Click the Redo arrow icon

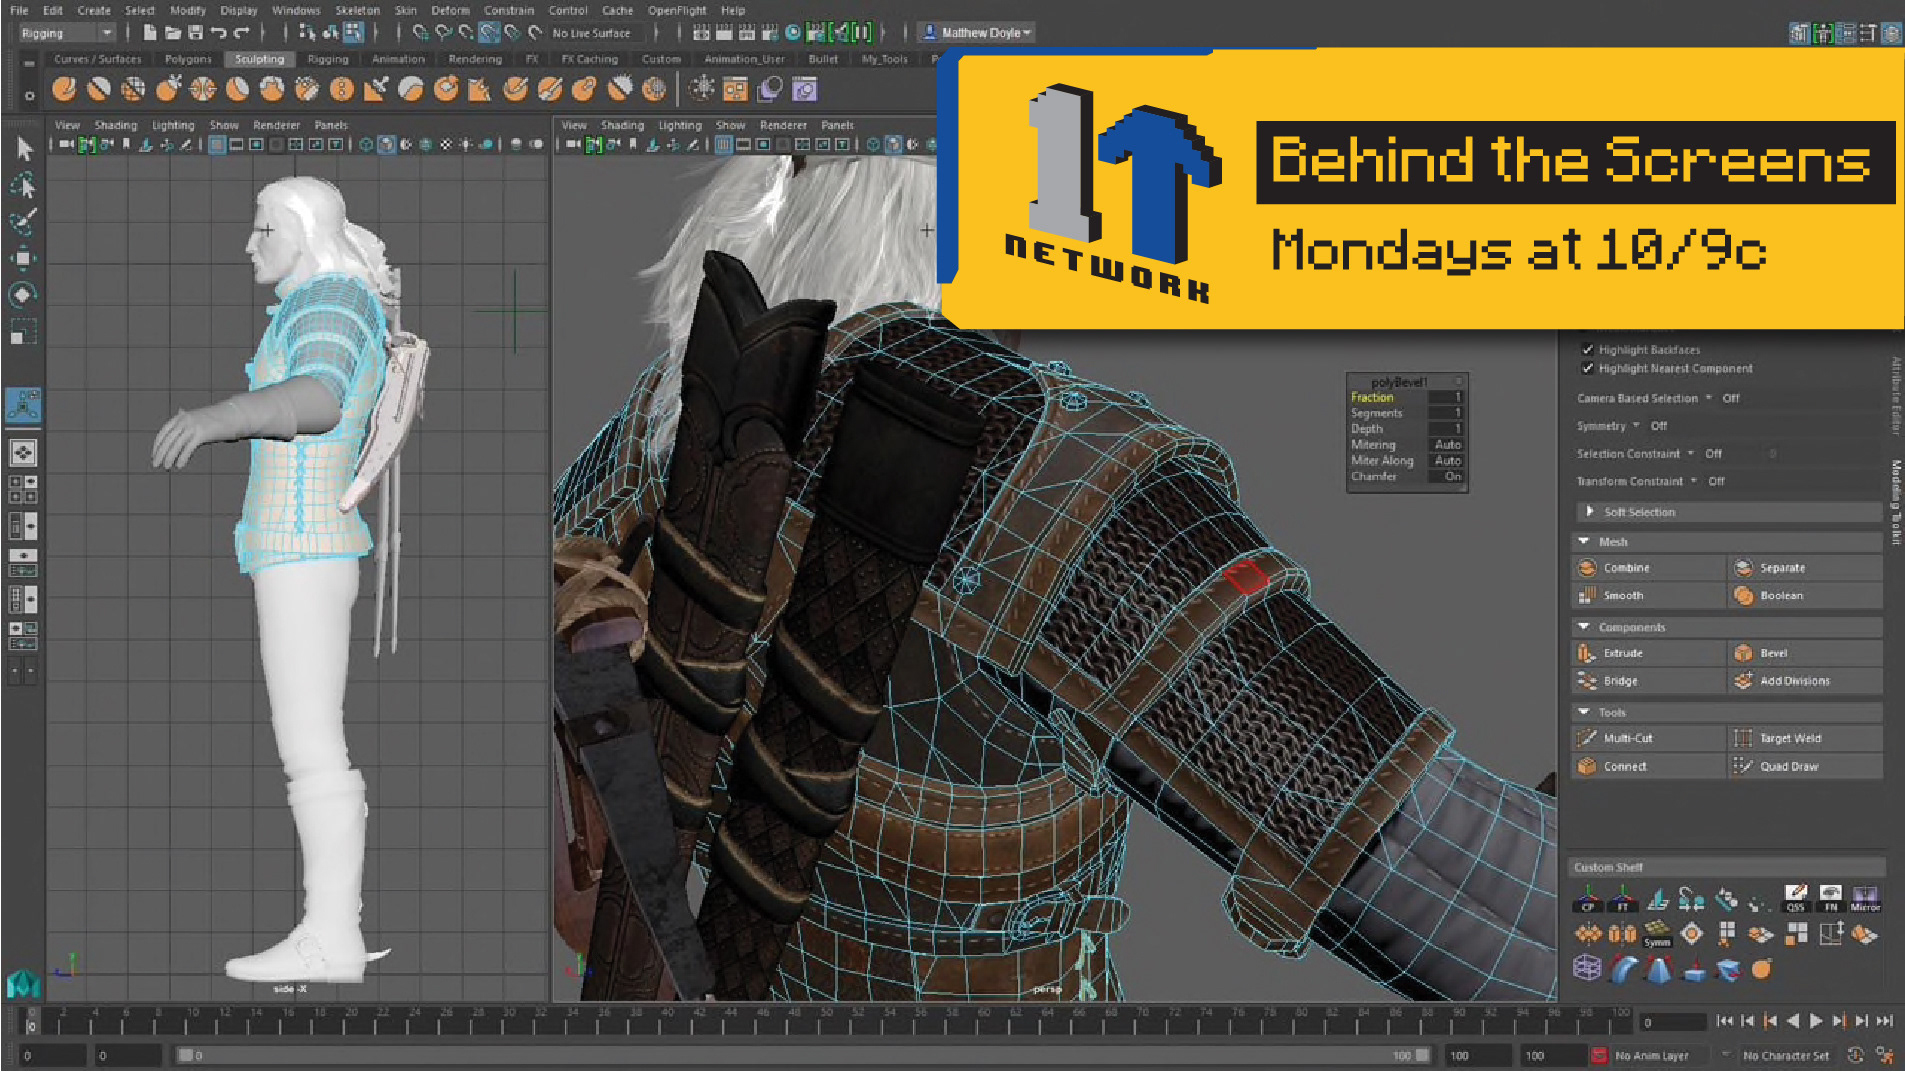pos(241,33)
